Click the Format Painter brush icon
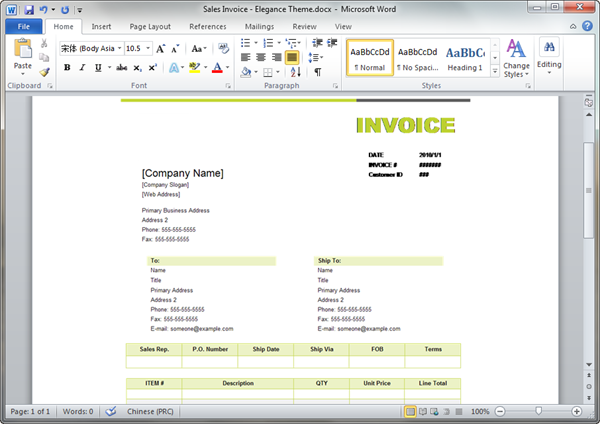The image size is (600, 424). pos(45,71)
